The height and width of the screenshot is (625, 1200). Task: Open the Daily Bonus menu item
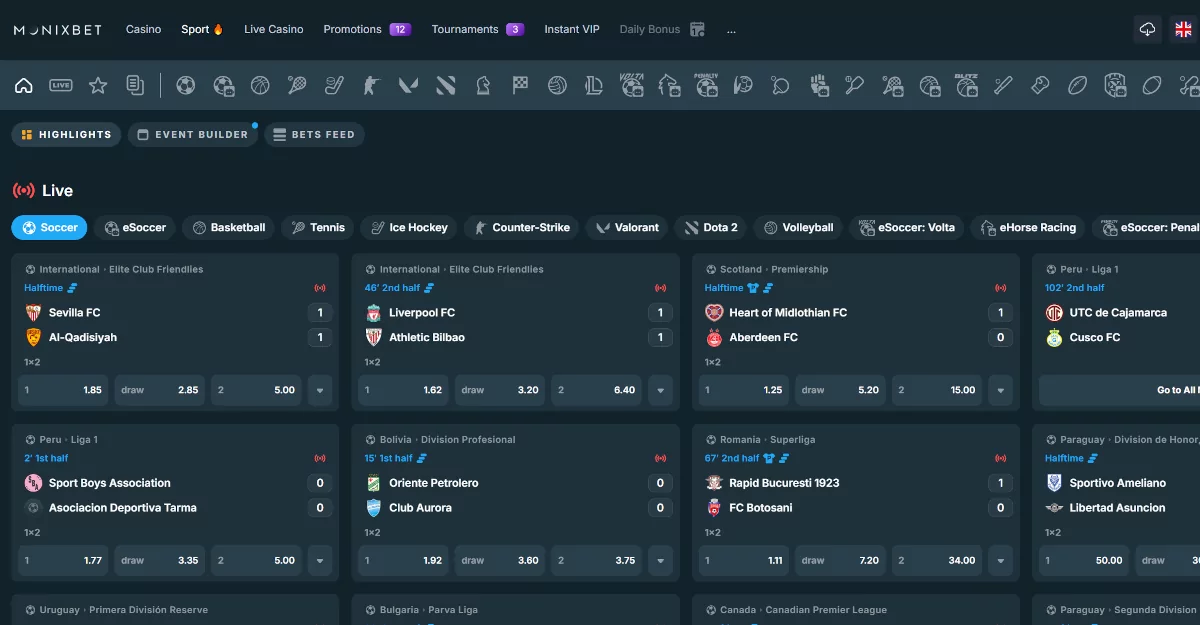point(663,29)
